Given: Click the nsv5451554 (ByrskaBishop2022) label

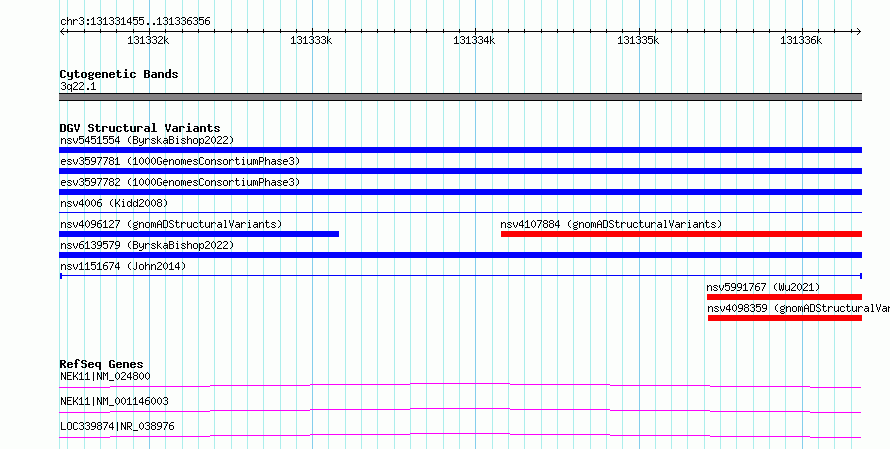Looking at the screenshot, I should (x=147, y=140).
